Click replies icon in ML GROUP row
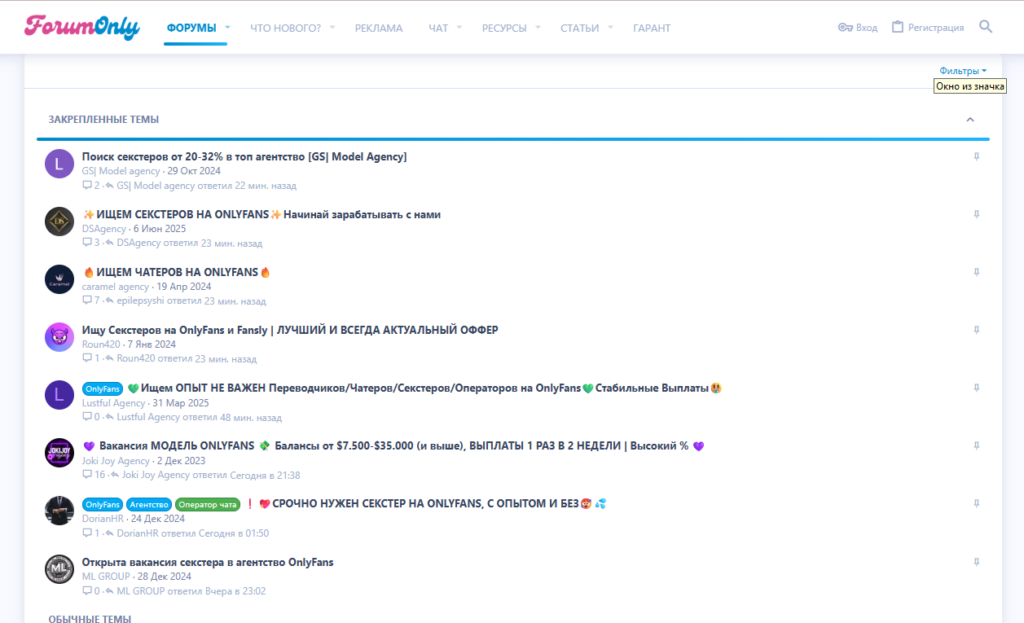Image resolution: width=1024 pixels, height=623 pixels. pyautogui.click(x=87, y=591)
